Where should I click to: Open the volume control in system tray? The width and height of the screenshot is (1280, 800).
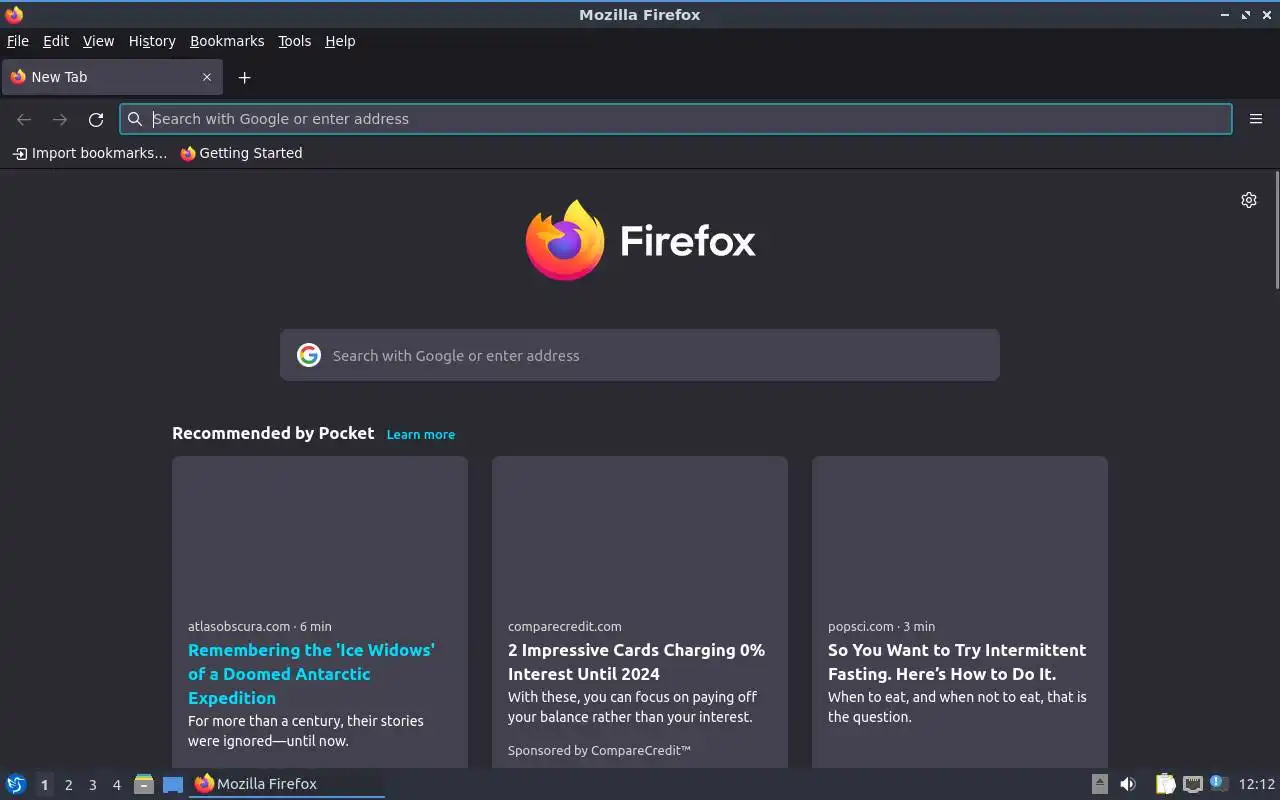(1128, 784)
